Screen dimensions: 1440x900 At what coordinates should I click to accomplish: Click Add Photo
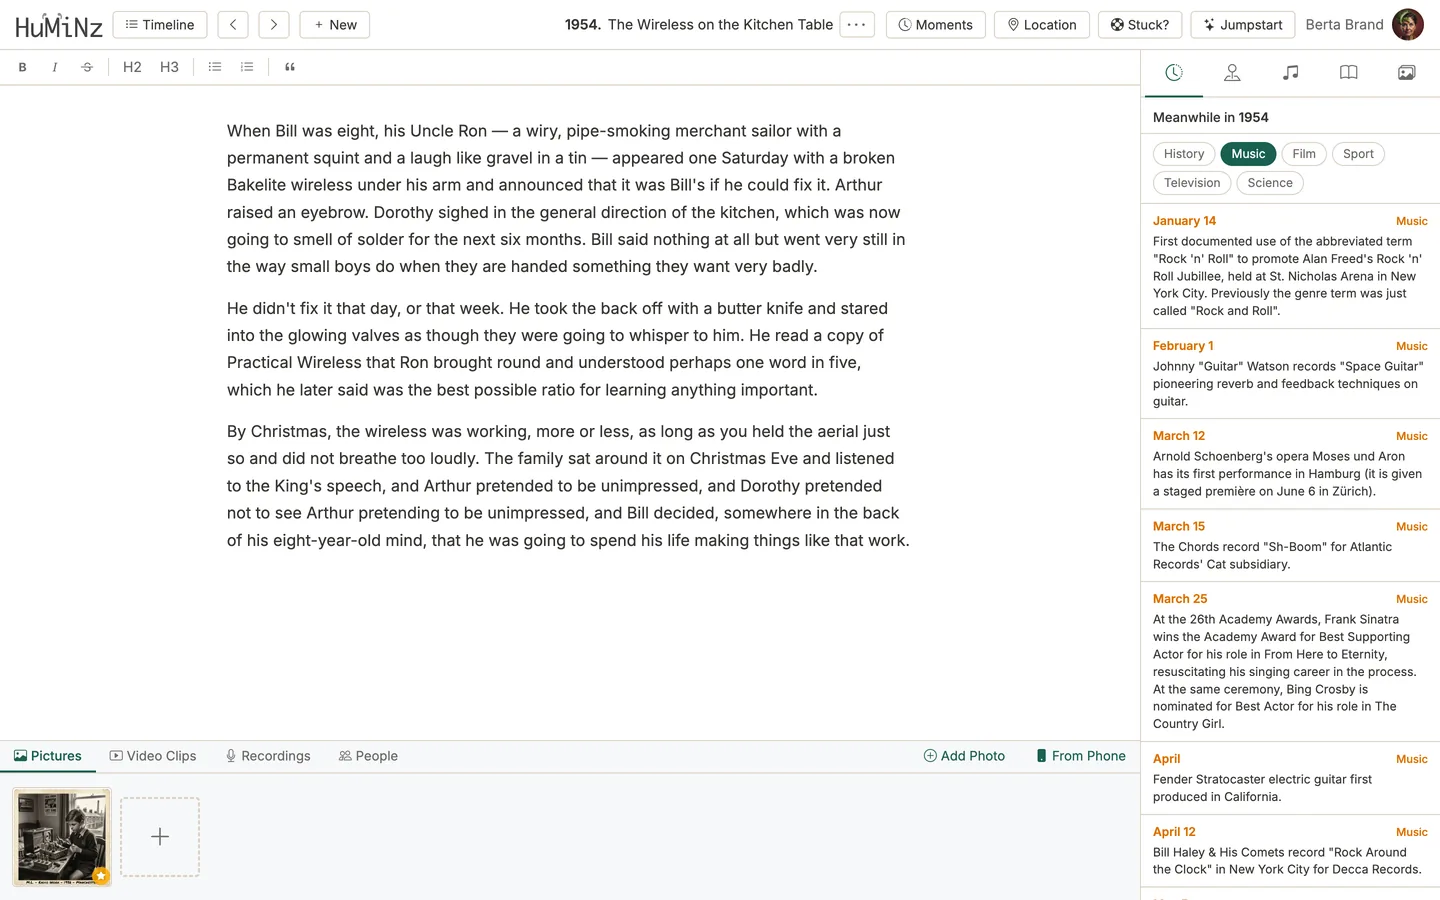click(964, 756)
